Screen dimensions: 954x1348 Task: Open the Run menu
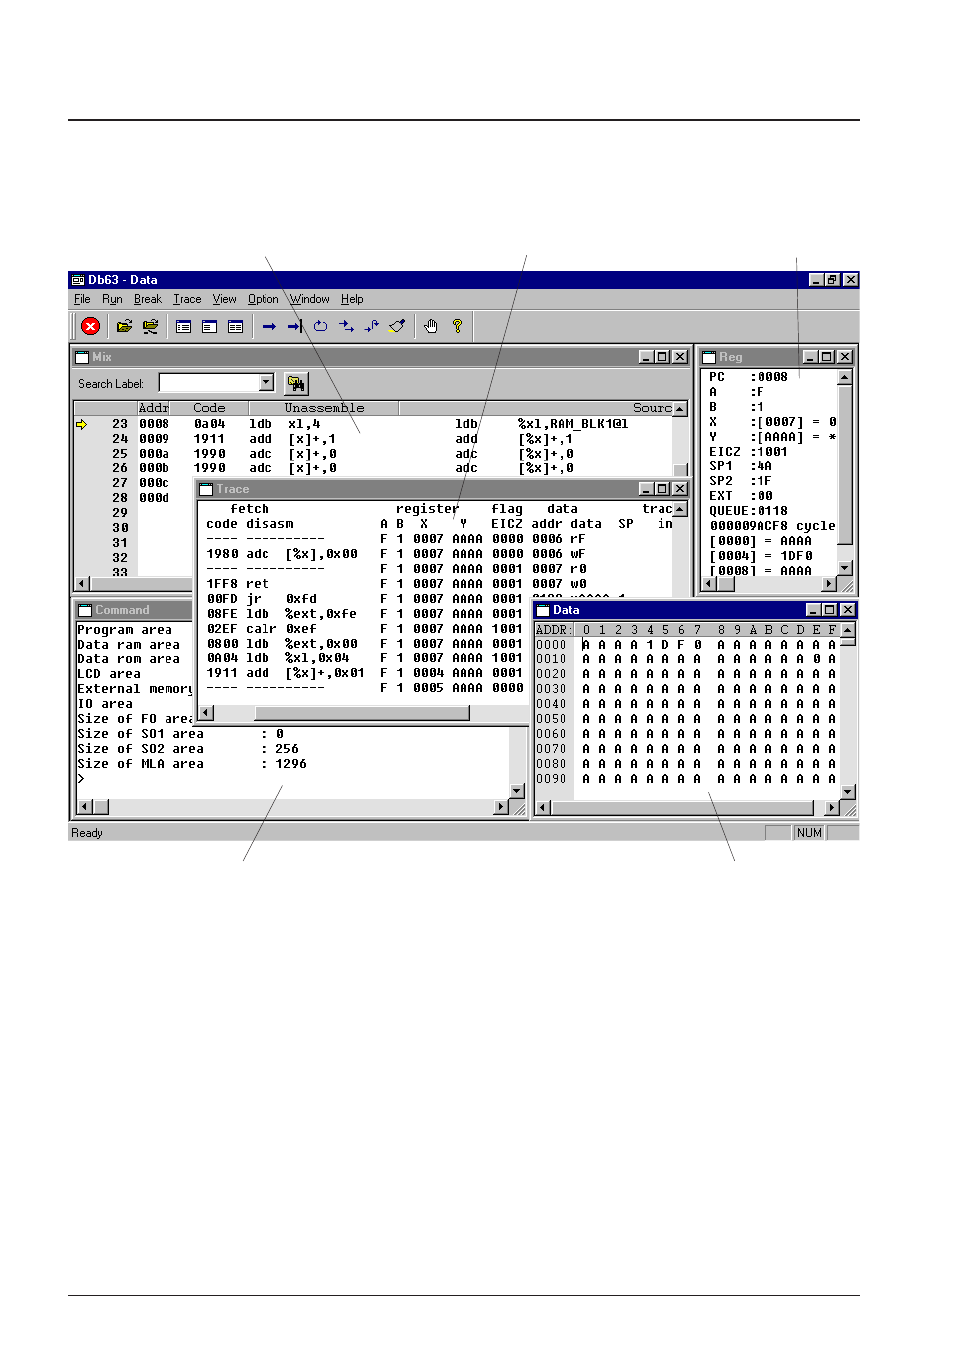click(x=112, y=299)
